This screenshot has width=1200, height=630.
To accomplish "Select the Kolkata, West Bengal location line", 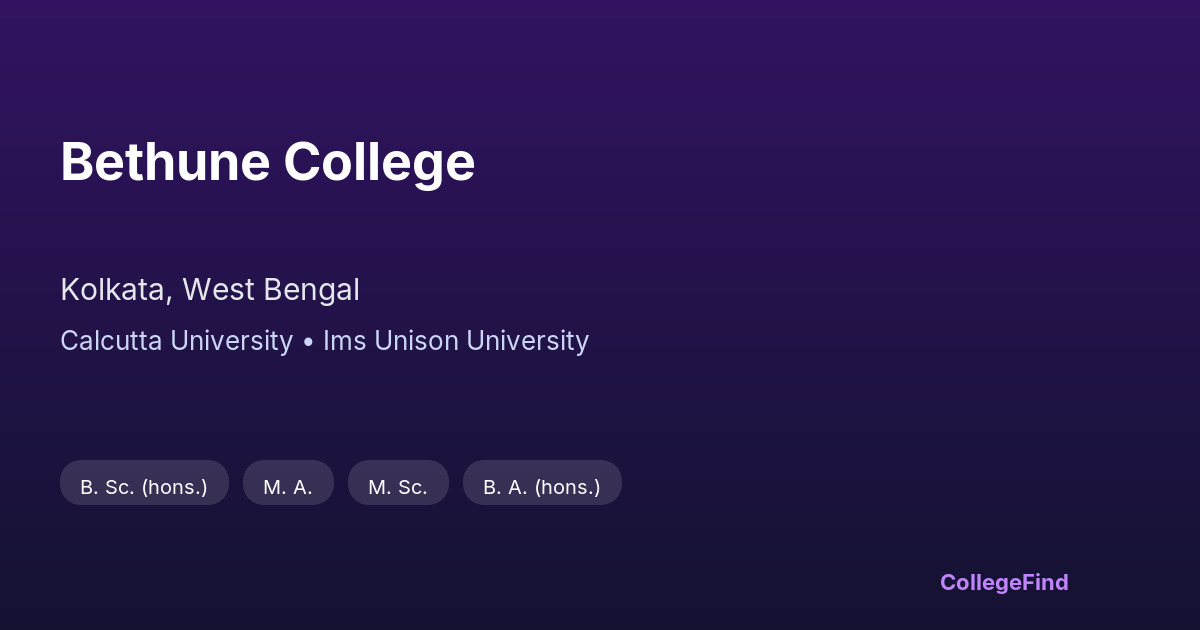I will 210,290.
